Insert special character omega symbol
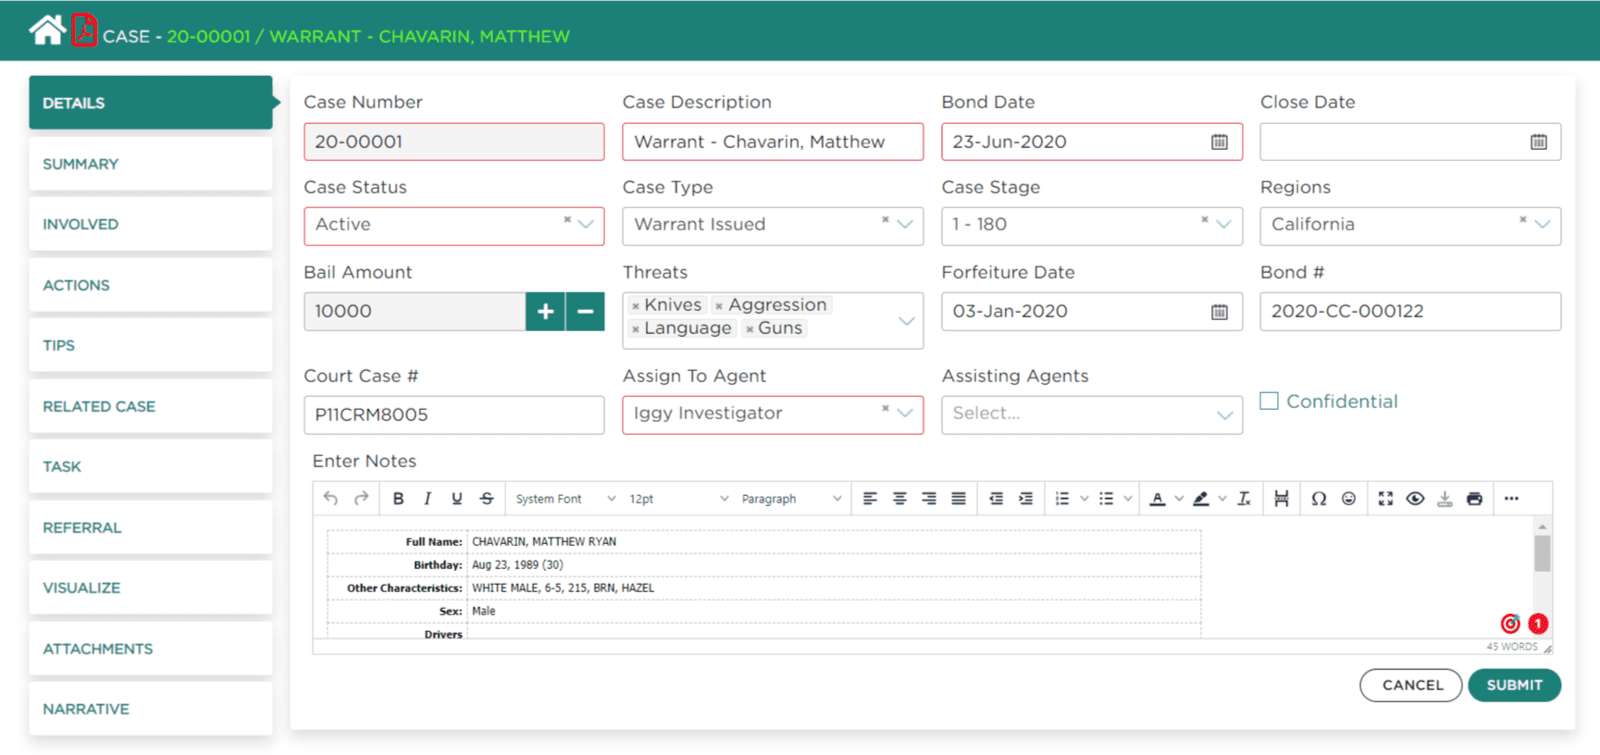Viewport: 1600px width, 755px height. pos(1319,498)
